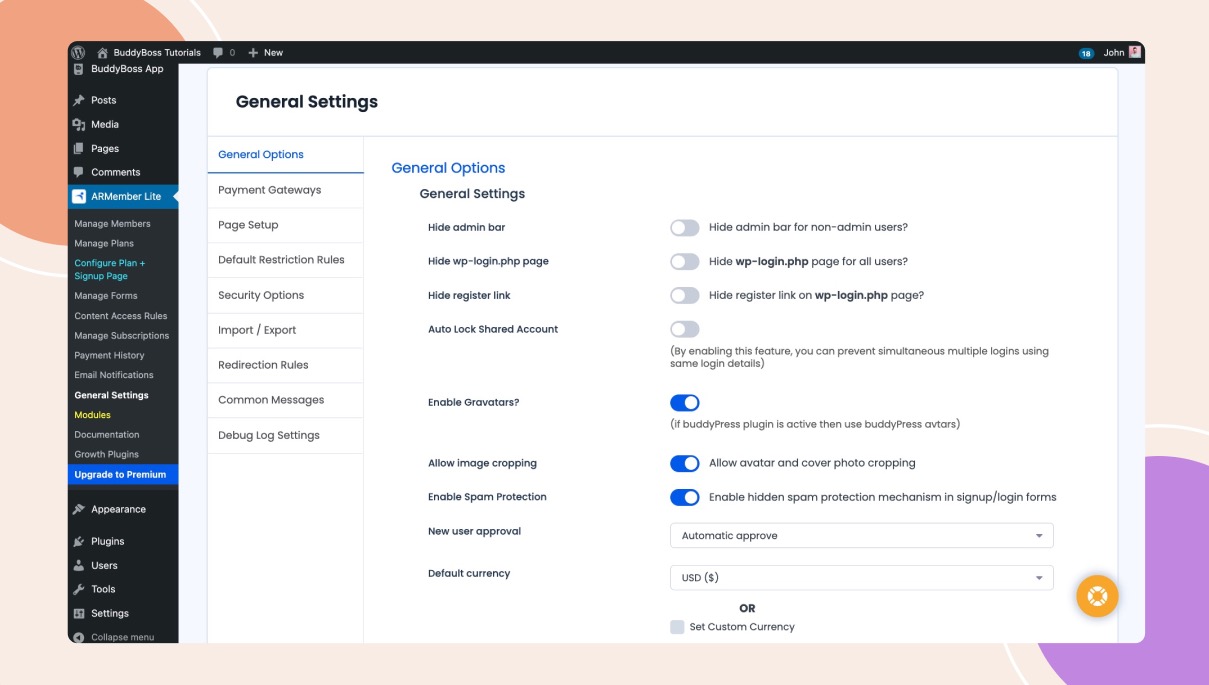Disable the Enable Gravatars switch
This screenshot has width=1209, height=685.
[x=685, y=403]
